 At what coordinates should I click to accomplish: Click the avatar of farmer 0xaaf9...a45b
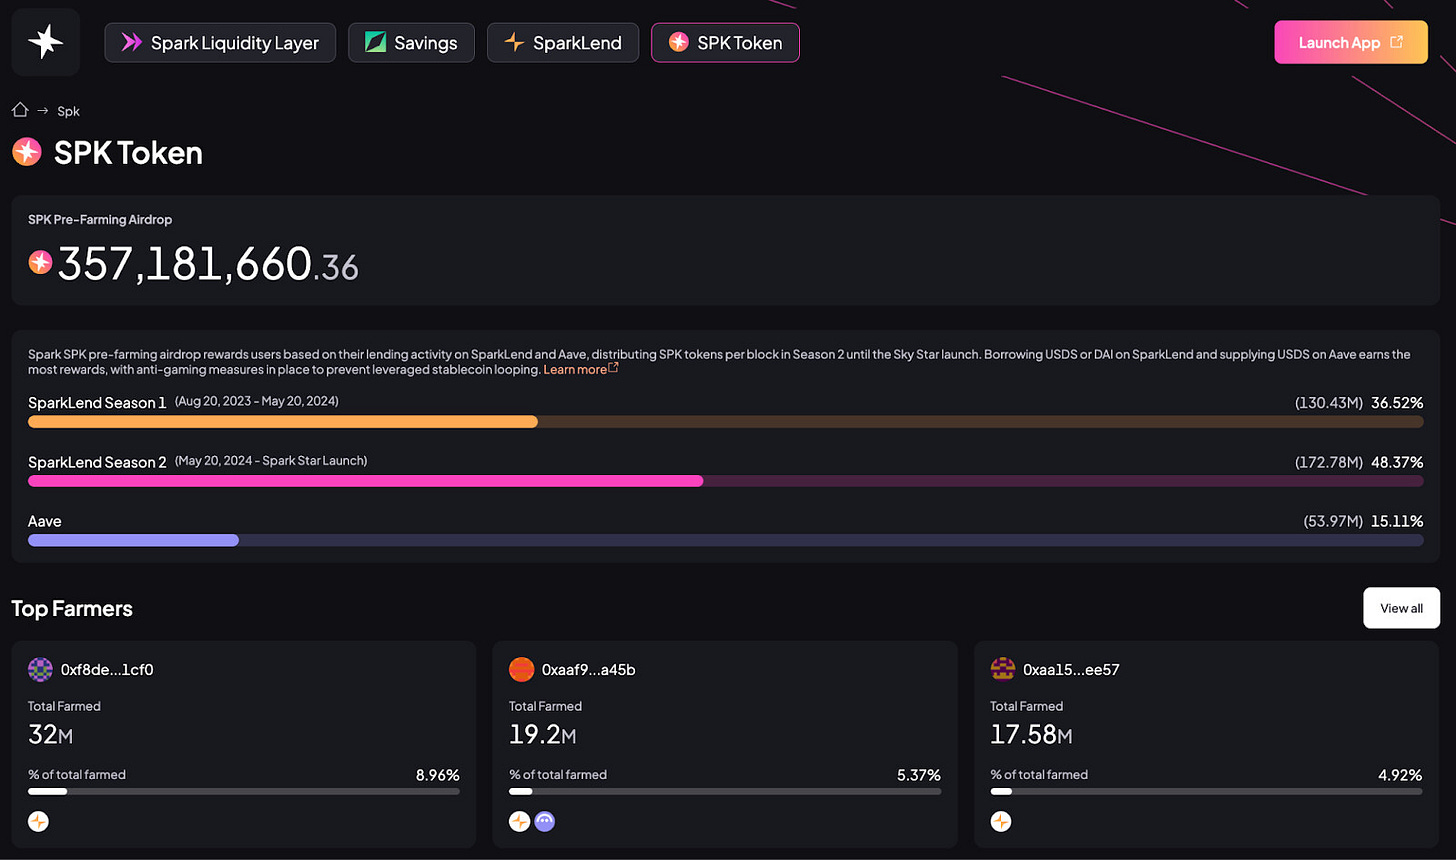(x=521, y=669)
